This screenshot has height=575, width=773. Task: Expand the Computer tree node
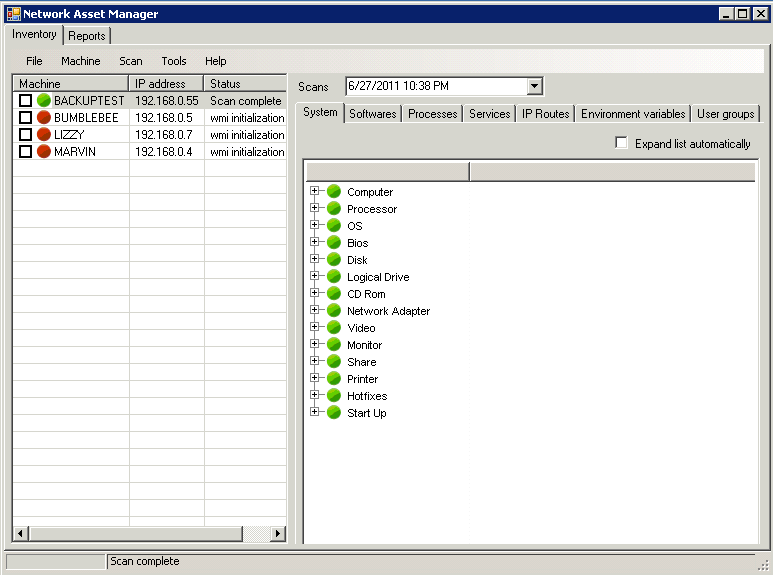click(x=315, y=191)
